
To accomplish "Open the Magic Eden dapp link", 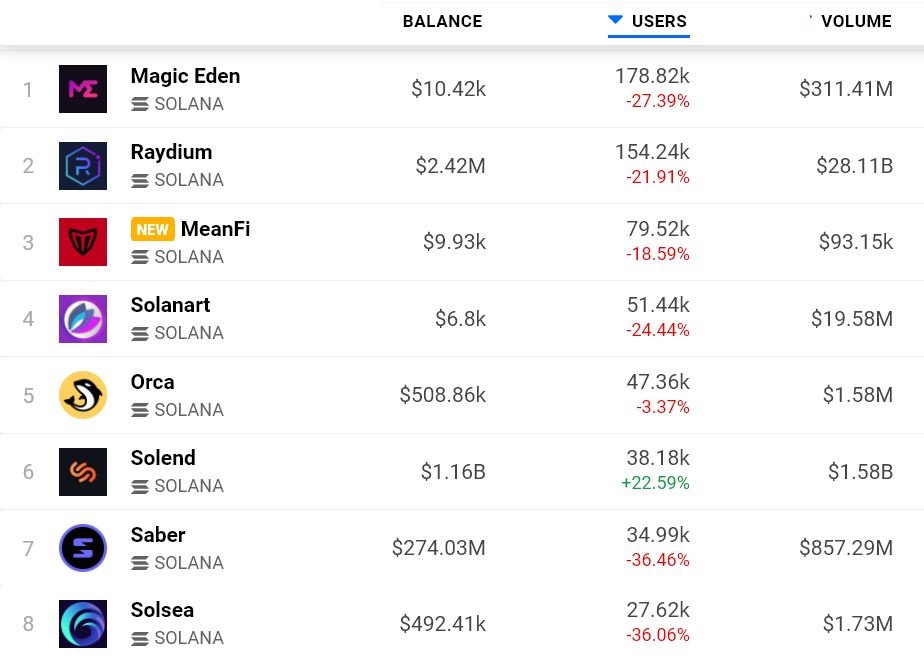I will click(x=185, y=76).
